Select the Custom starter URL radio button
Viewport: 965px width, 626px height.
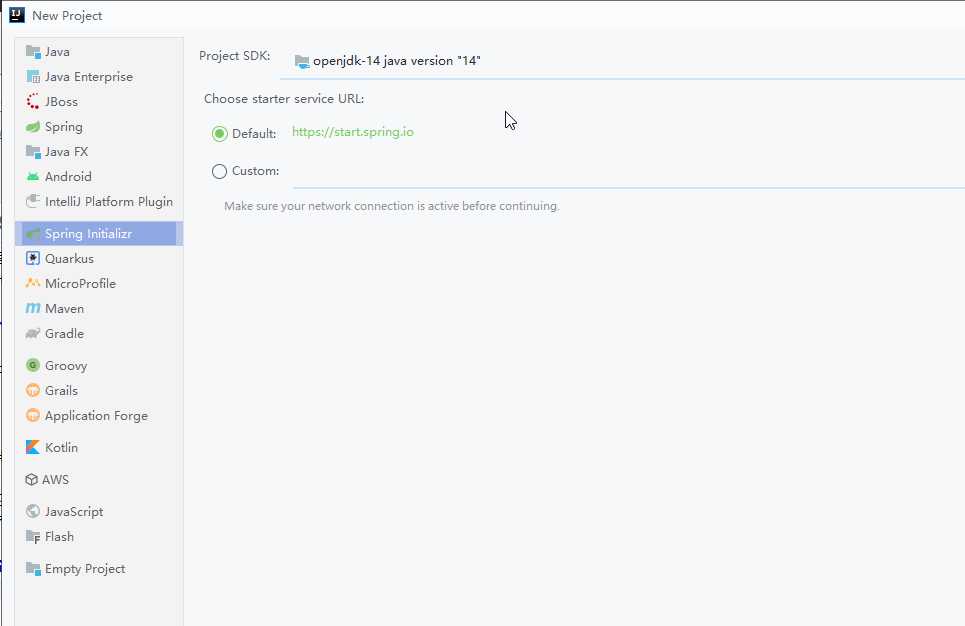point(220,171)
